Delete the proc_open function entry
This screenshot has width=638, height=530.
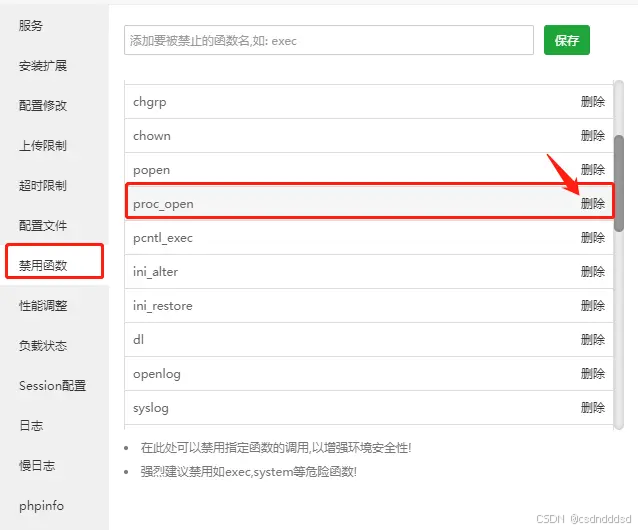pos(593,203)
